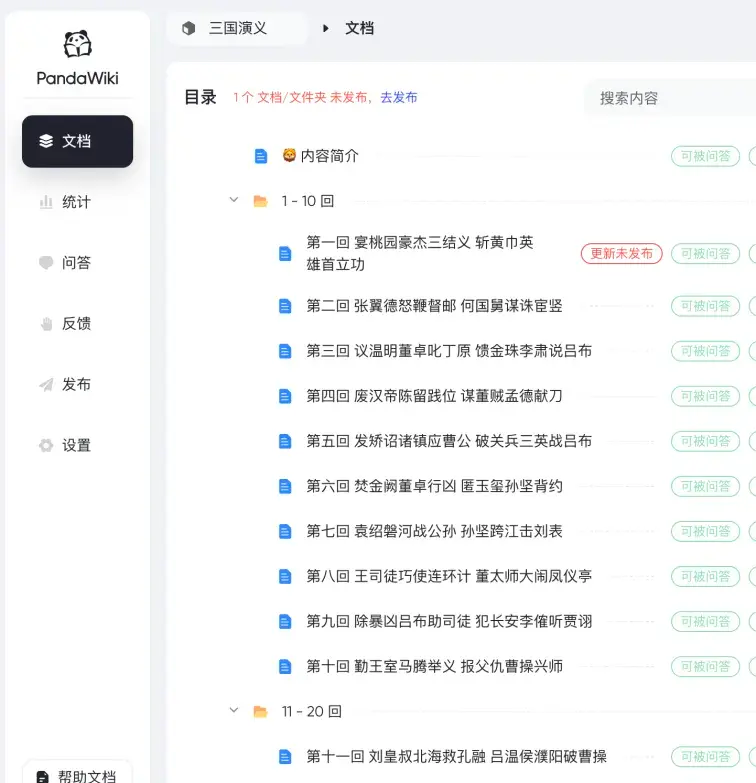Click the document icon of 第四回
The height and width of the screenshot is (783, 756).
(285, 396)
